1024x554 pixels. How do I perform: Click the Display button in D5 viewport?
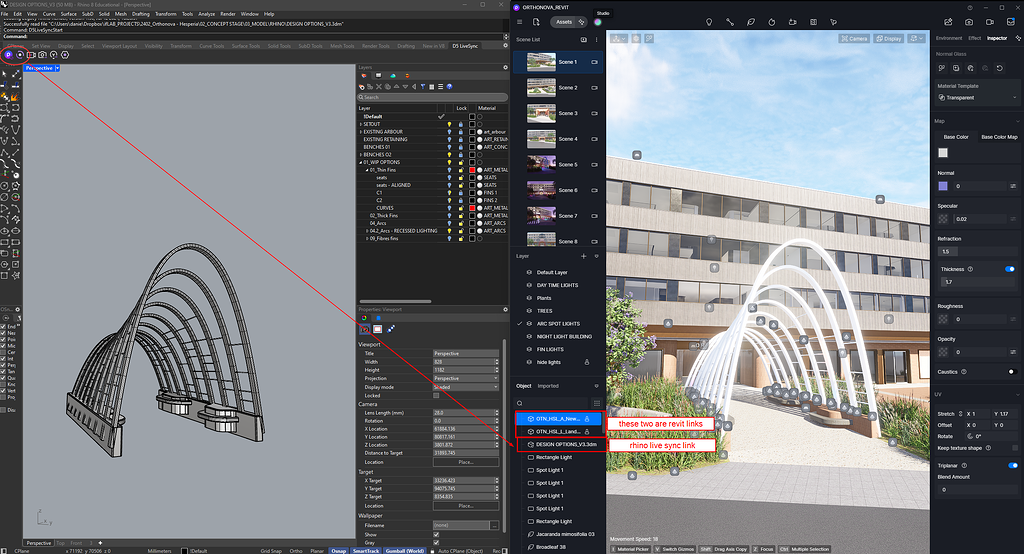coord(889,39)
